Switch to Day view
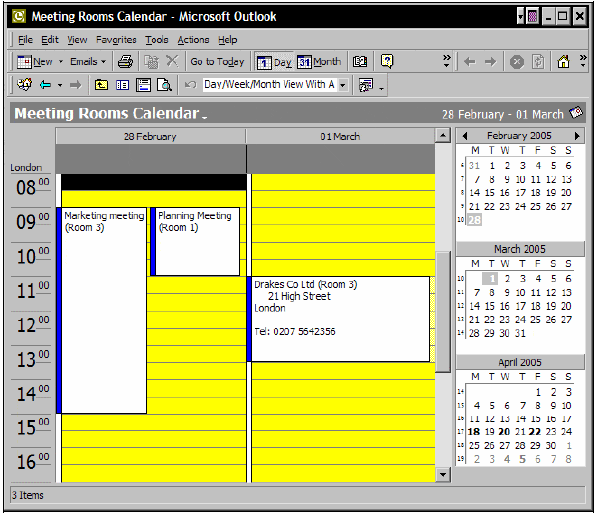Screen dimensions: 595x513 274,62
